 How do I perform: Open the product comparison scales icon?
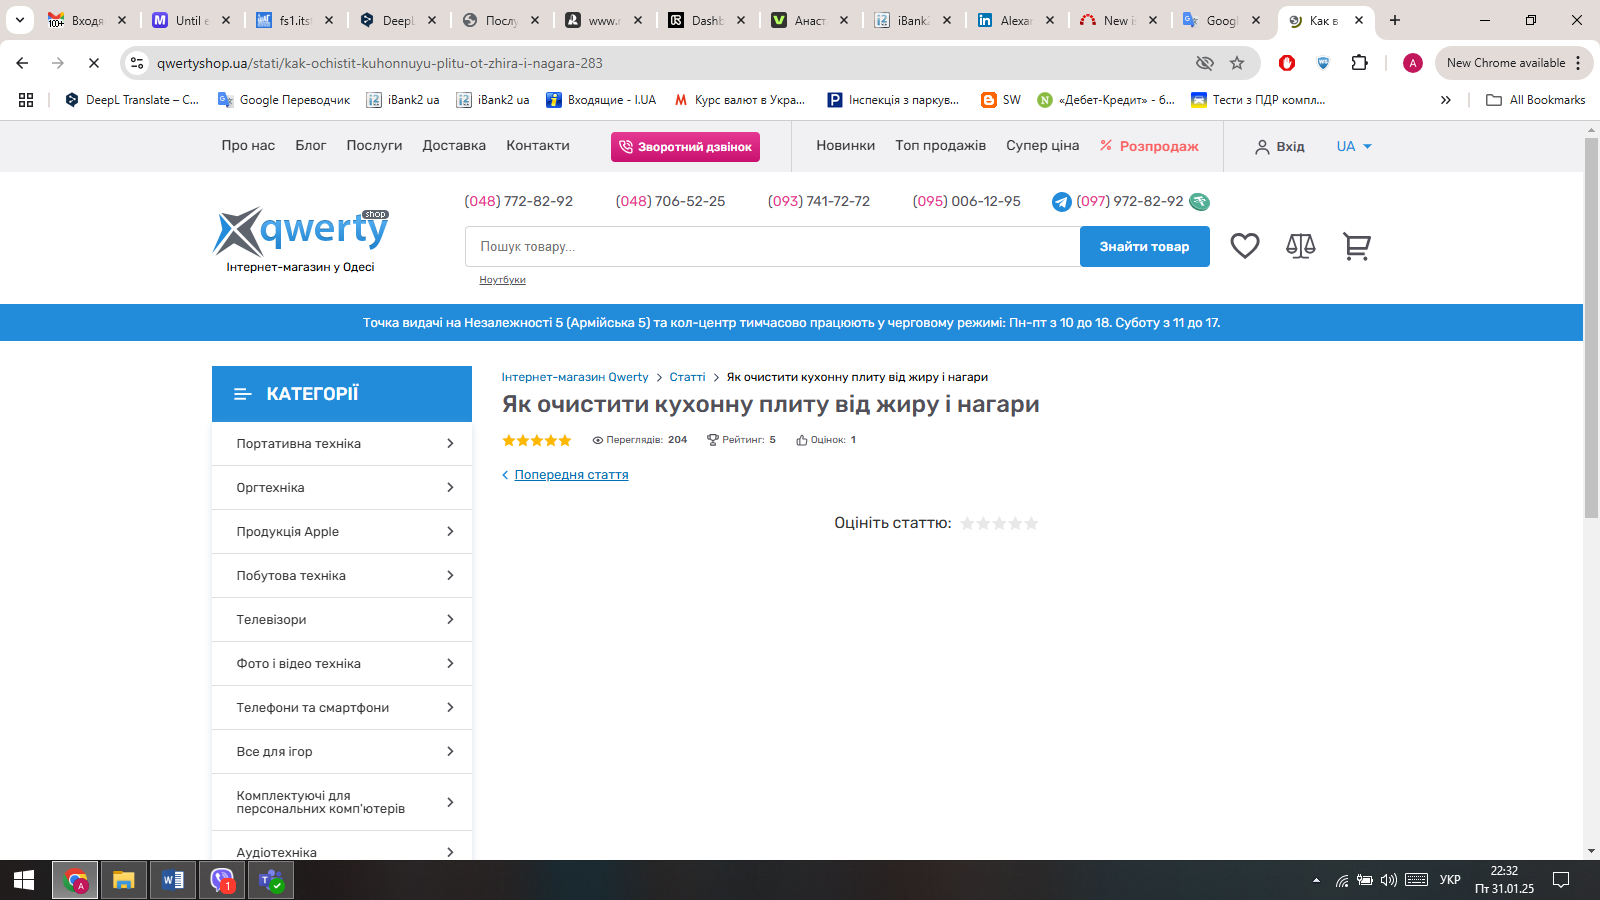point(1300,246)
